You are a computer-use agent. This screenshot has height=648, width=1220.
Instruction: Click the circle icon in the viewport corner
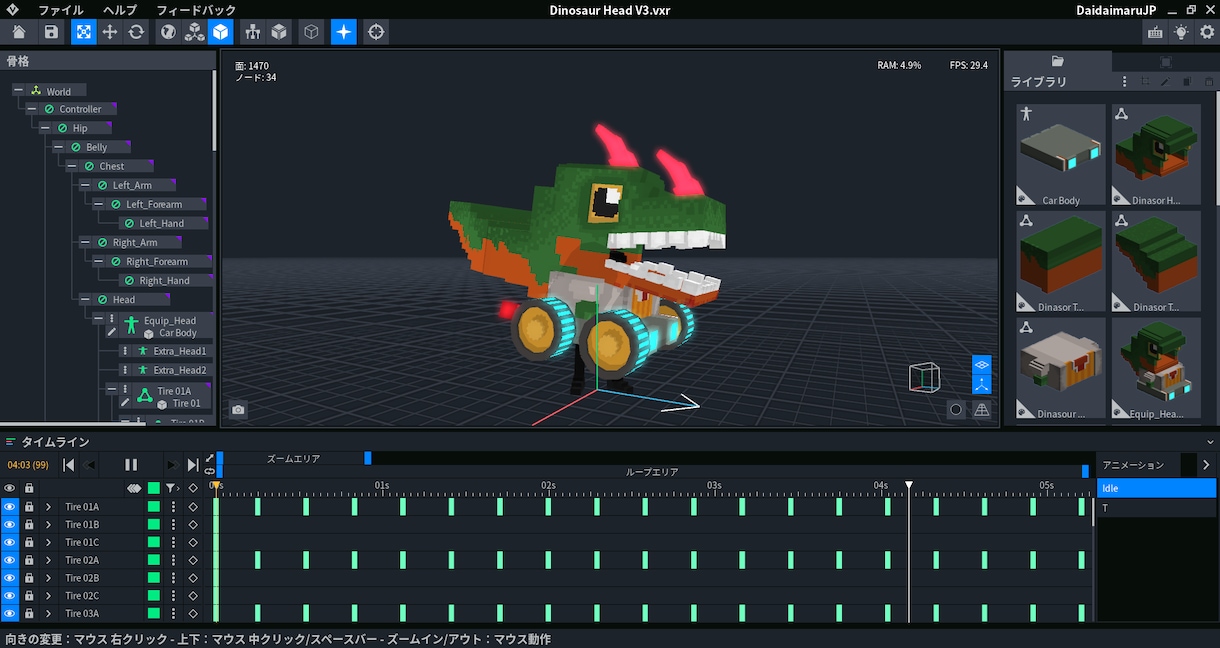(956, 409)
